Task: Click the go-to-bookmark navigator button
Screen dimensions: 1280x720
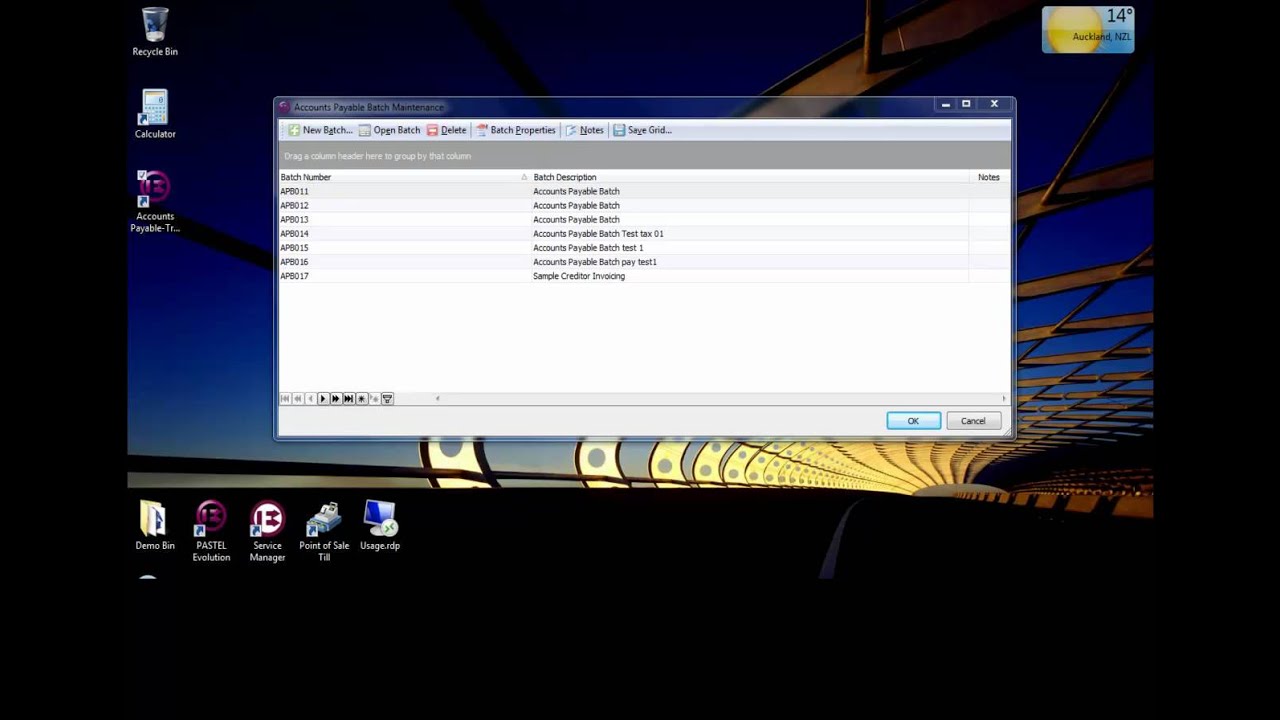Action: [x=375, y=399]
